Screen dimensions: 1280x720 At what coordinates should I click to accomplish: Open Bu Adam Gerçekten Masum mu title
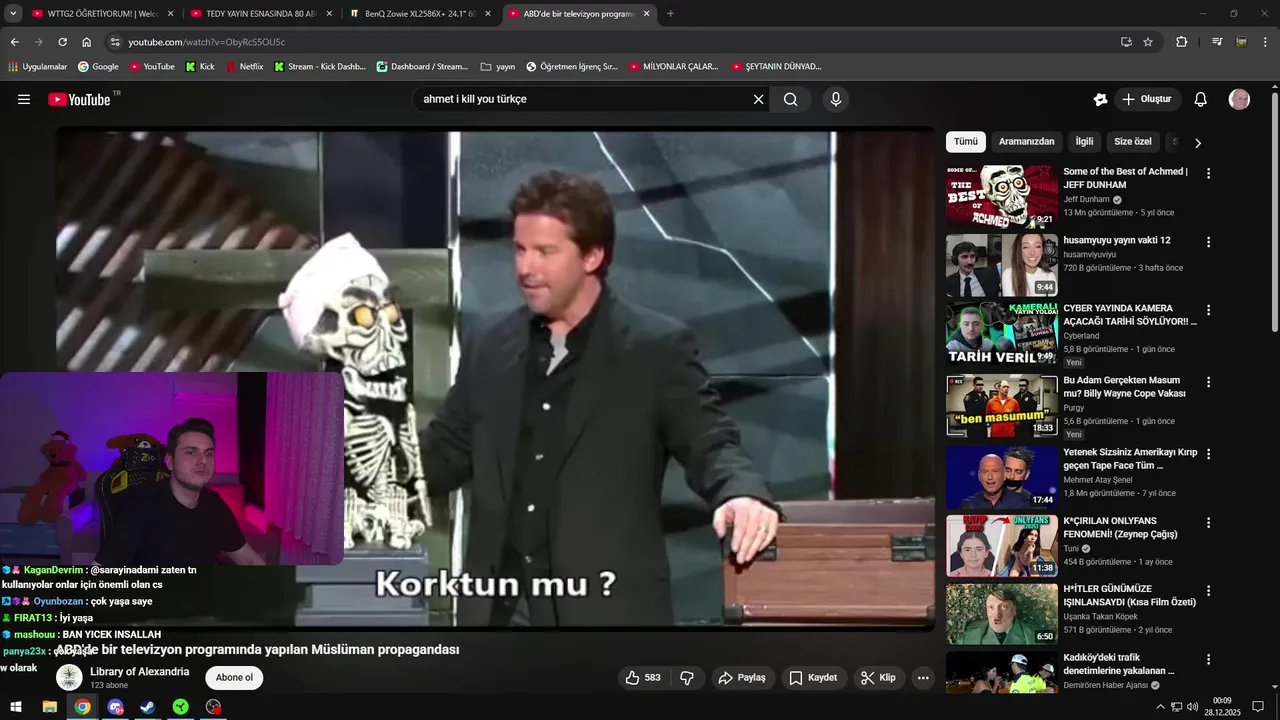(1125, 387)
